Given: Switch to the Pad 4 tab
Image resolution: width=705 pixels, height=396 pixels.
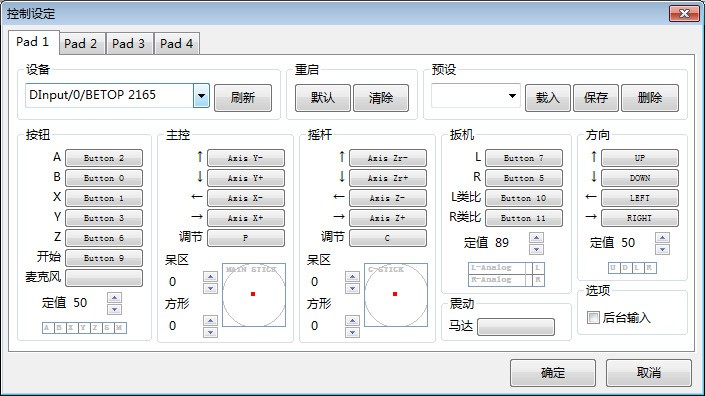Looking at the screenshot, I should [x=177, y=44].
